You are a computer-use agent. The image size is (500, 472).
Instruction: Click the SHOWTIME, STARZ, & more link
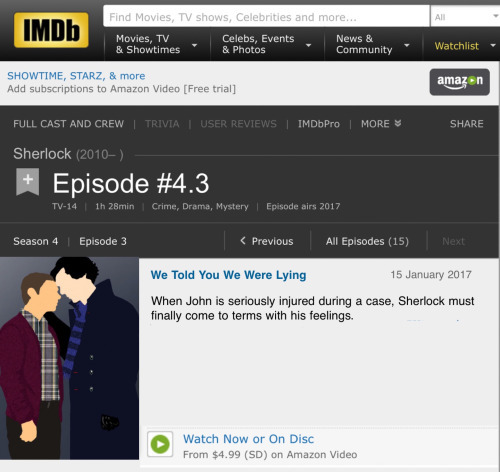76,76
